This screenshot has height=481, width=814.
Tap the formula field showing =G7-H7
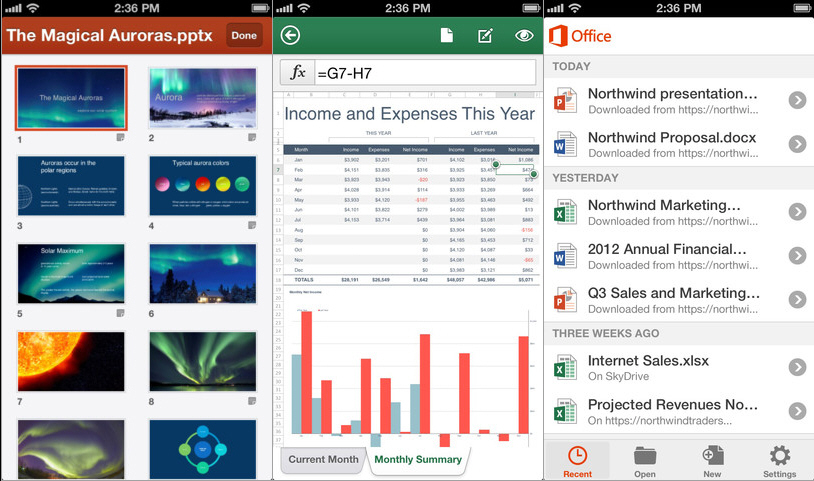coord(425,72)
